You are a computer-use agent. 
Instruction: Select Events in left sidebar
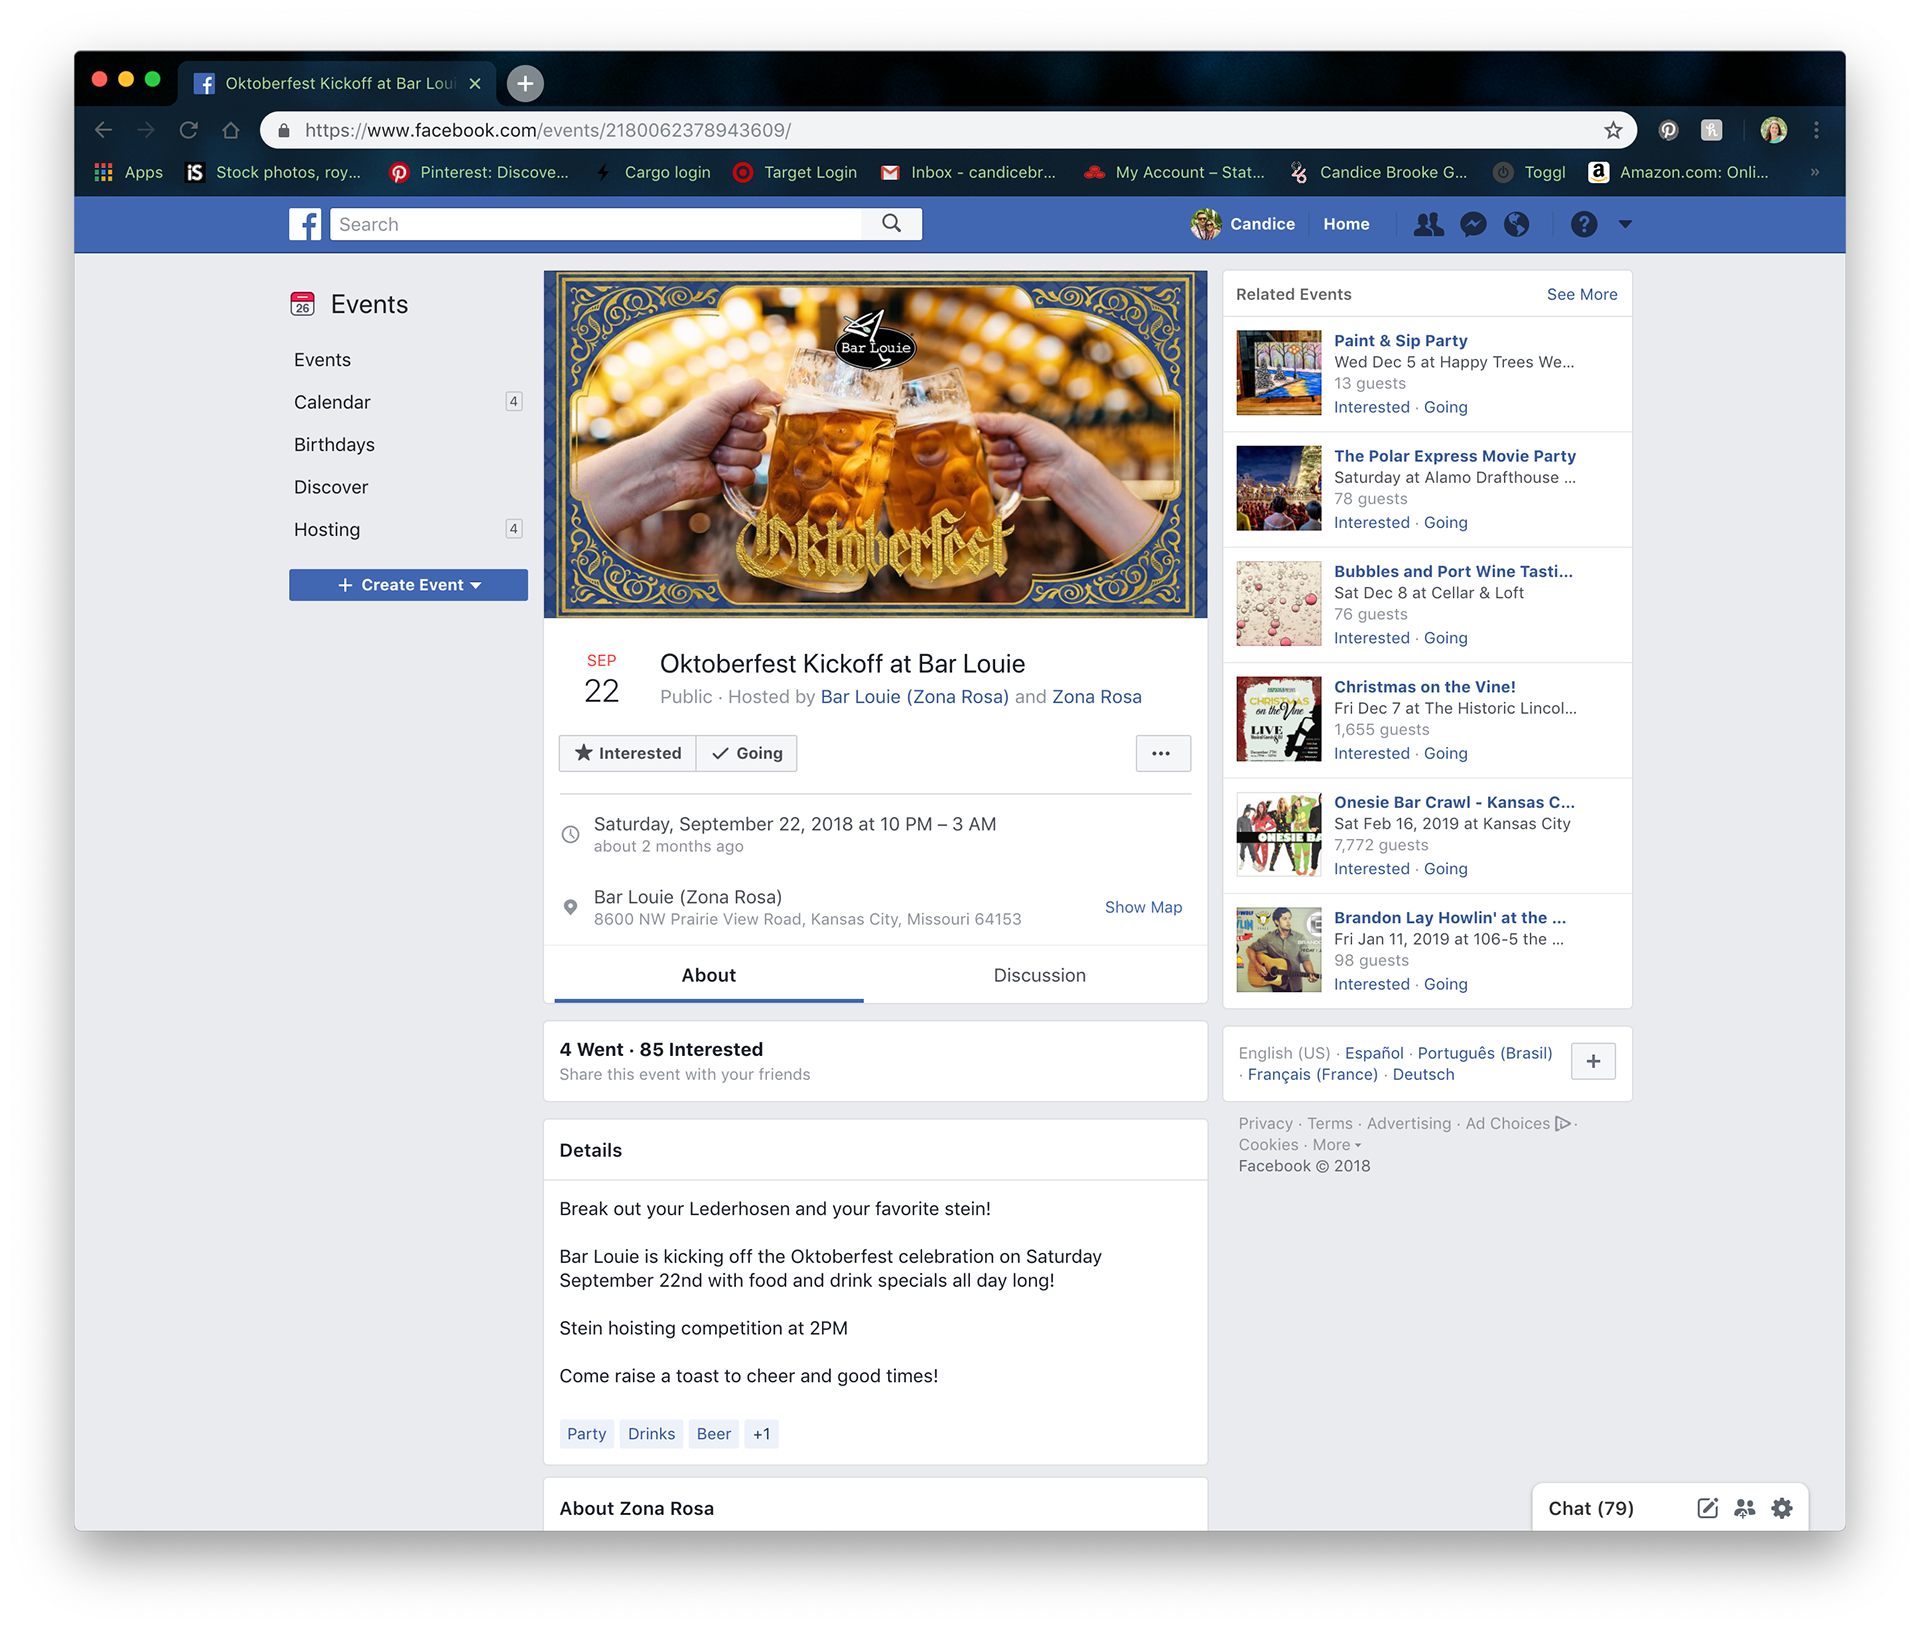(x=322, y=360)
